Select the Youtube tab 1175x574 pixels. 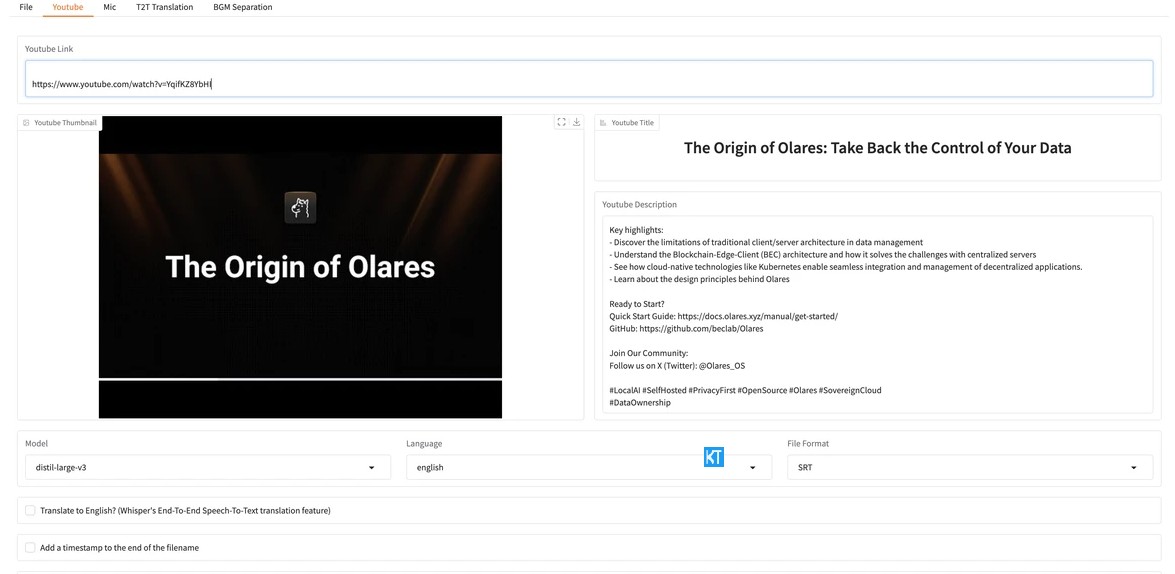68,7
